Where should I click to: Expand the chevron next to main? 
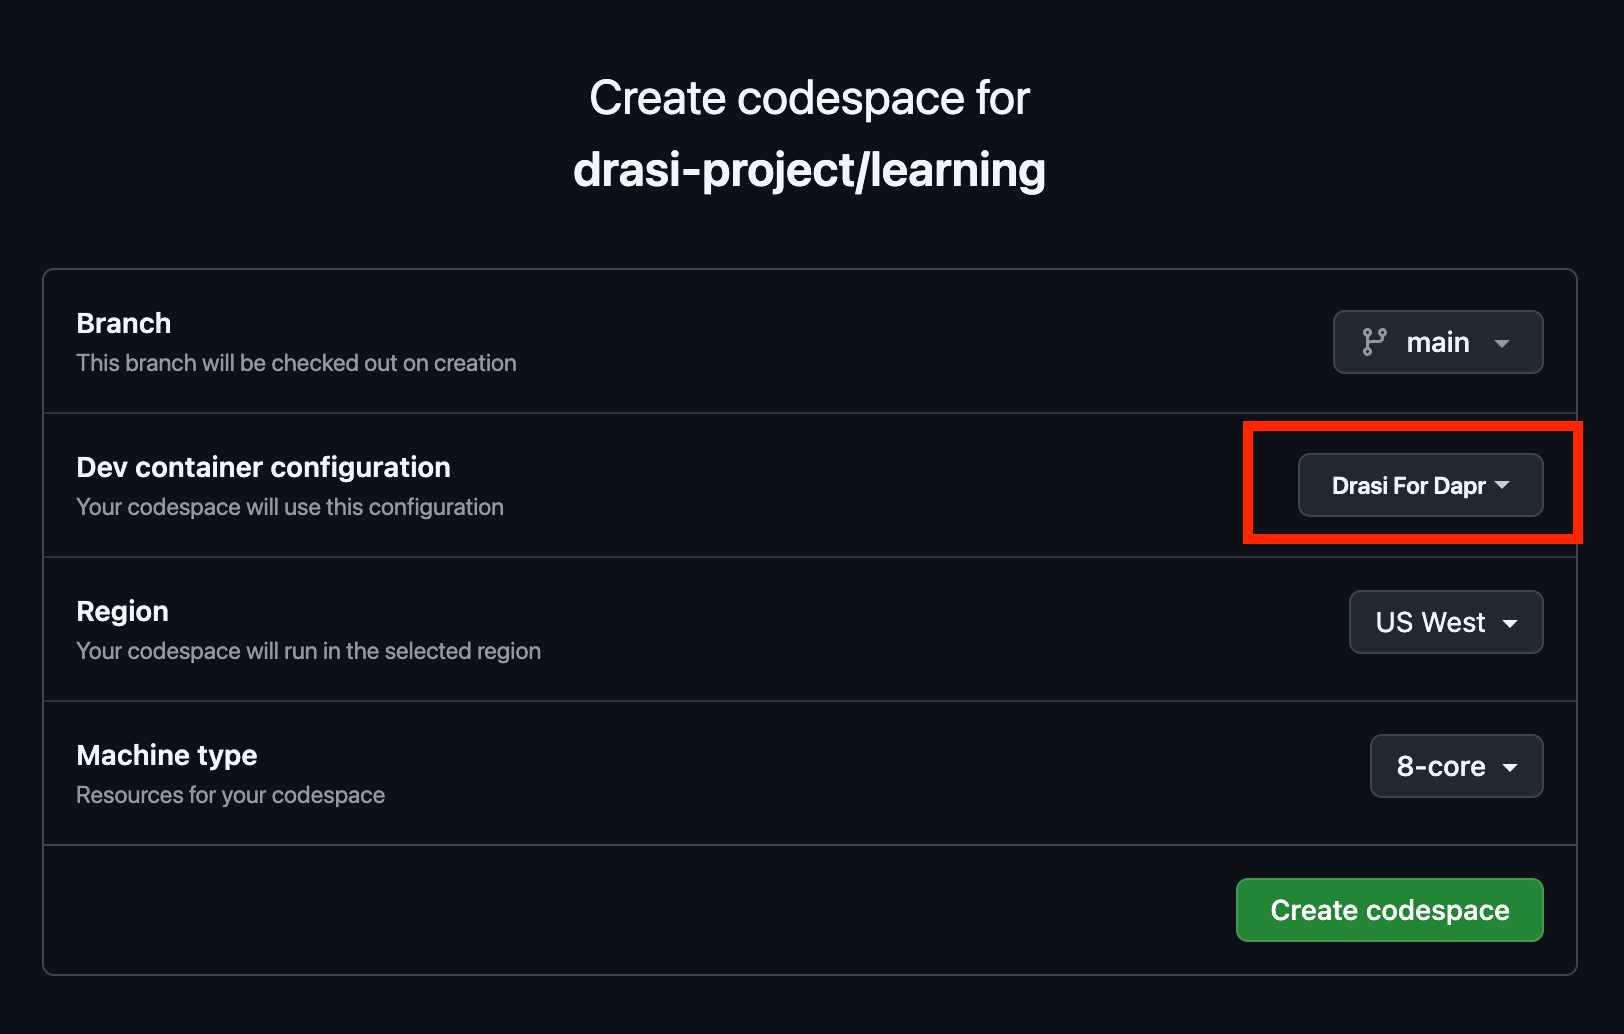coord(1502,343)
